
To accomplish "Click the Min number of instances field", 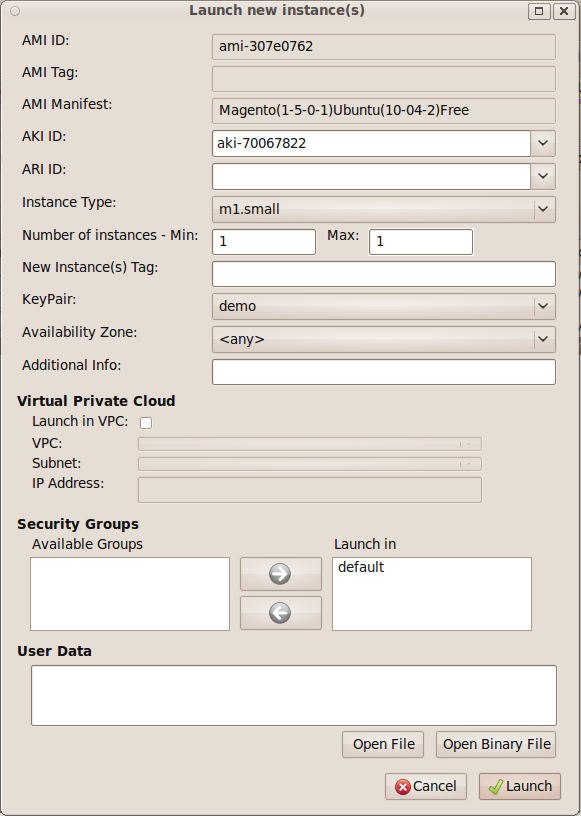I will coord(264,241).
